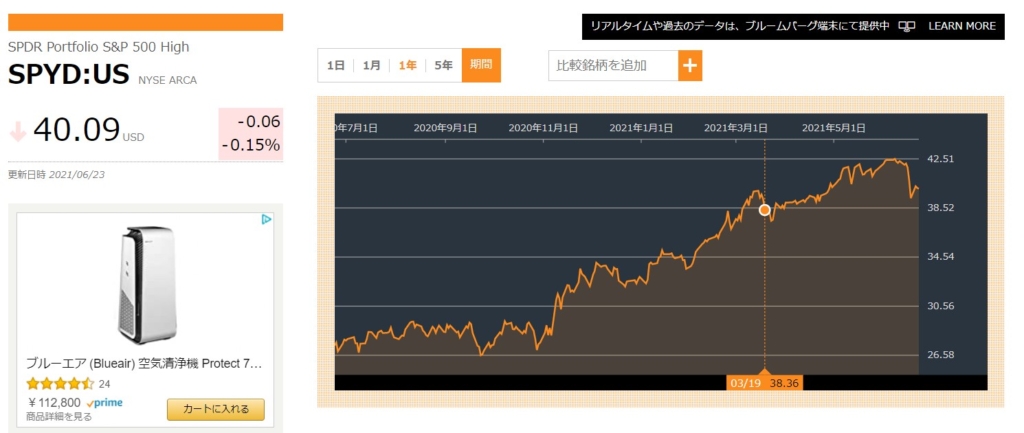Click the star rating of the ad product
The image size is (1024, 433).
click(60, 383)
